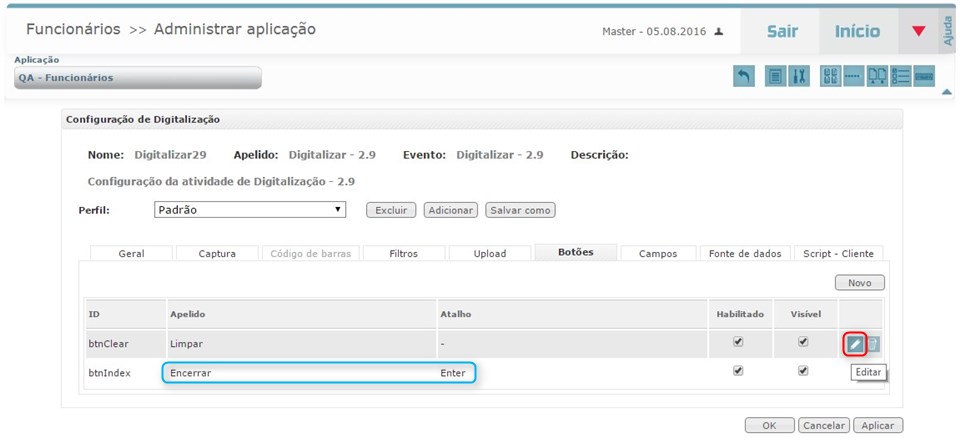Screen dimensions: 960x443
Task: Click the Digitalizar29 name value
Action: pos(170,155)
